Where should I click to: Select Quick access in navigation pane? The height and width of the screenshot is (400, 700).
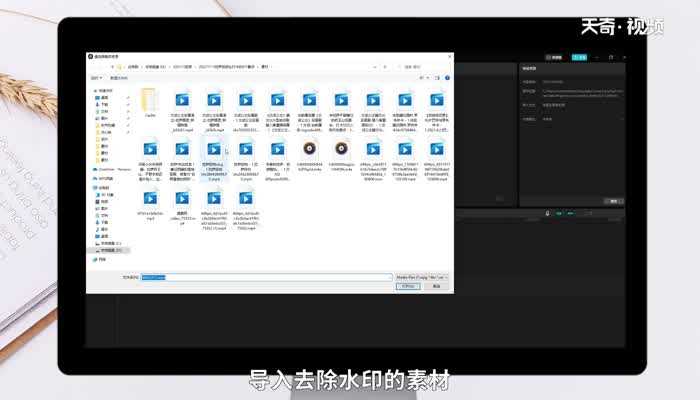[x=106, y=91]
